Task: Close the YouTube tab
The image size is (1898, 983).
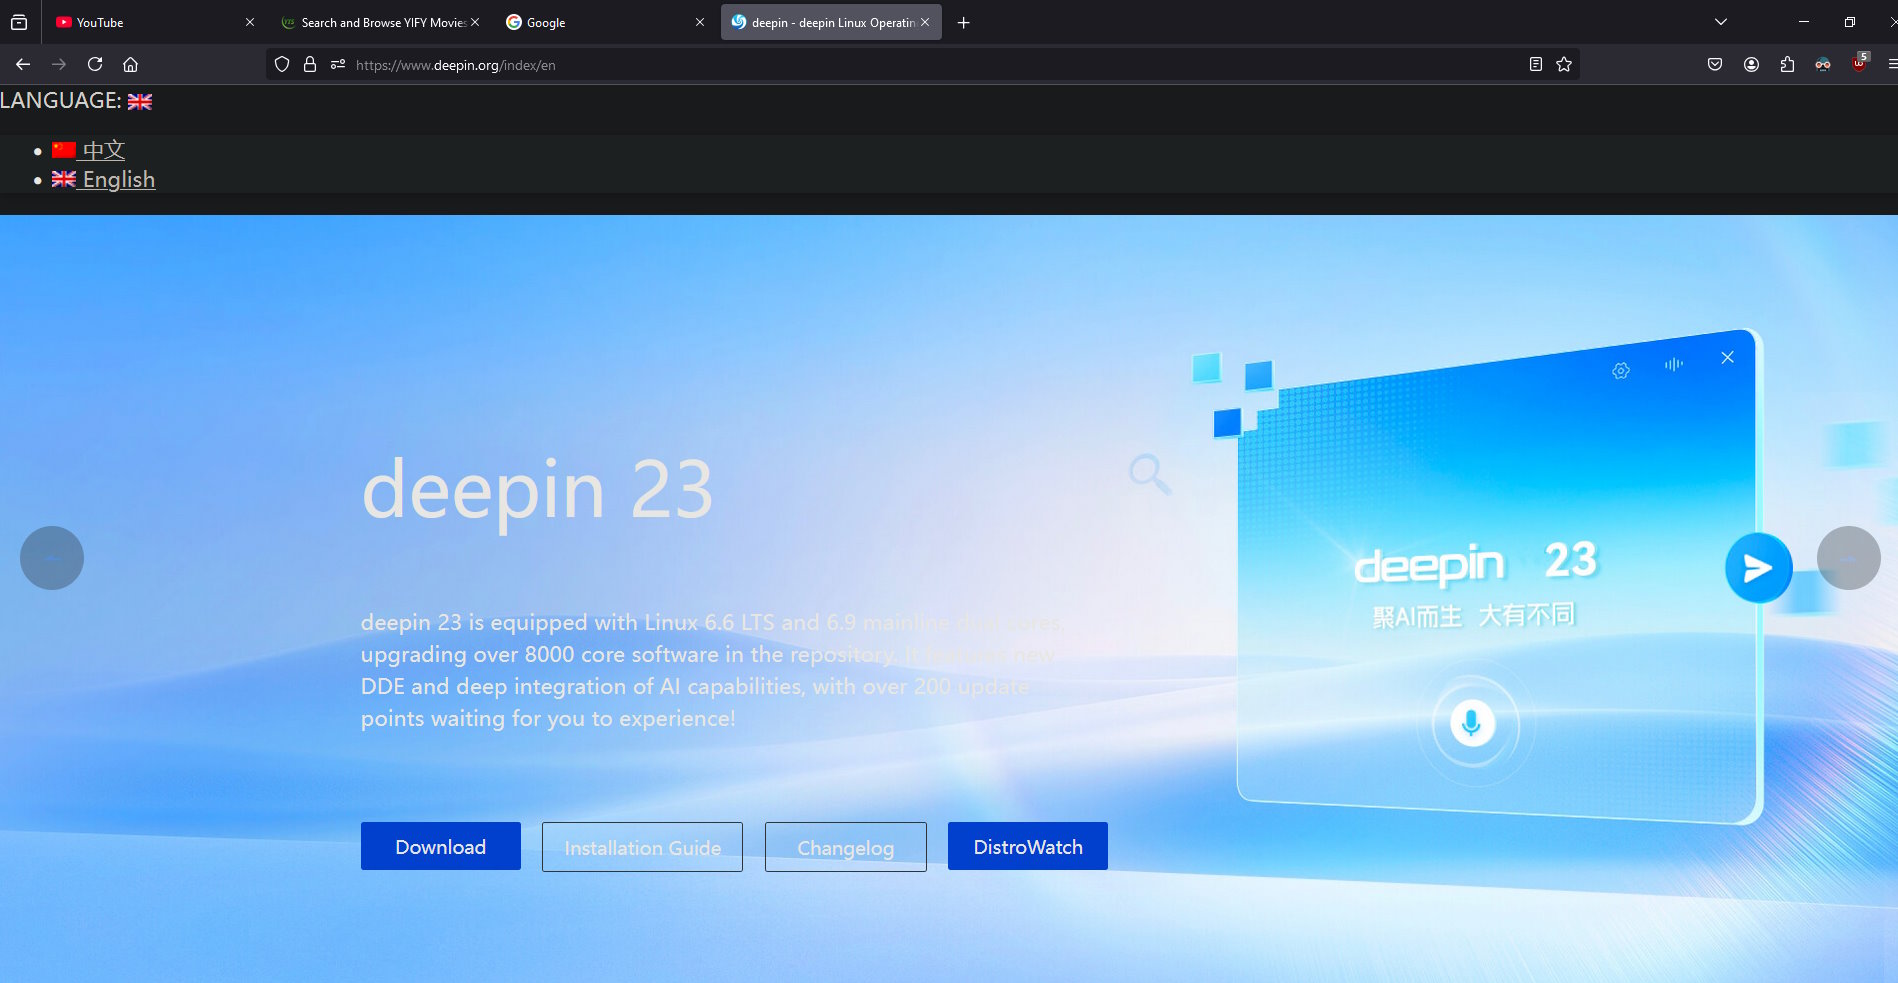Action: 250,22
